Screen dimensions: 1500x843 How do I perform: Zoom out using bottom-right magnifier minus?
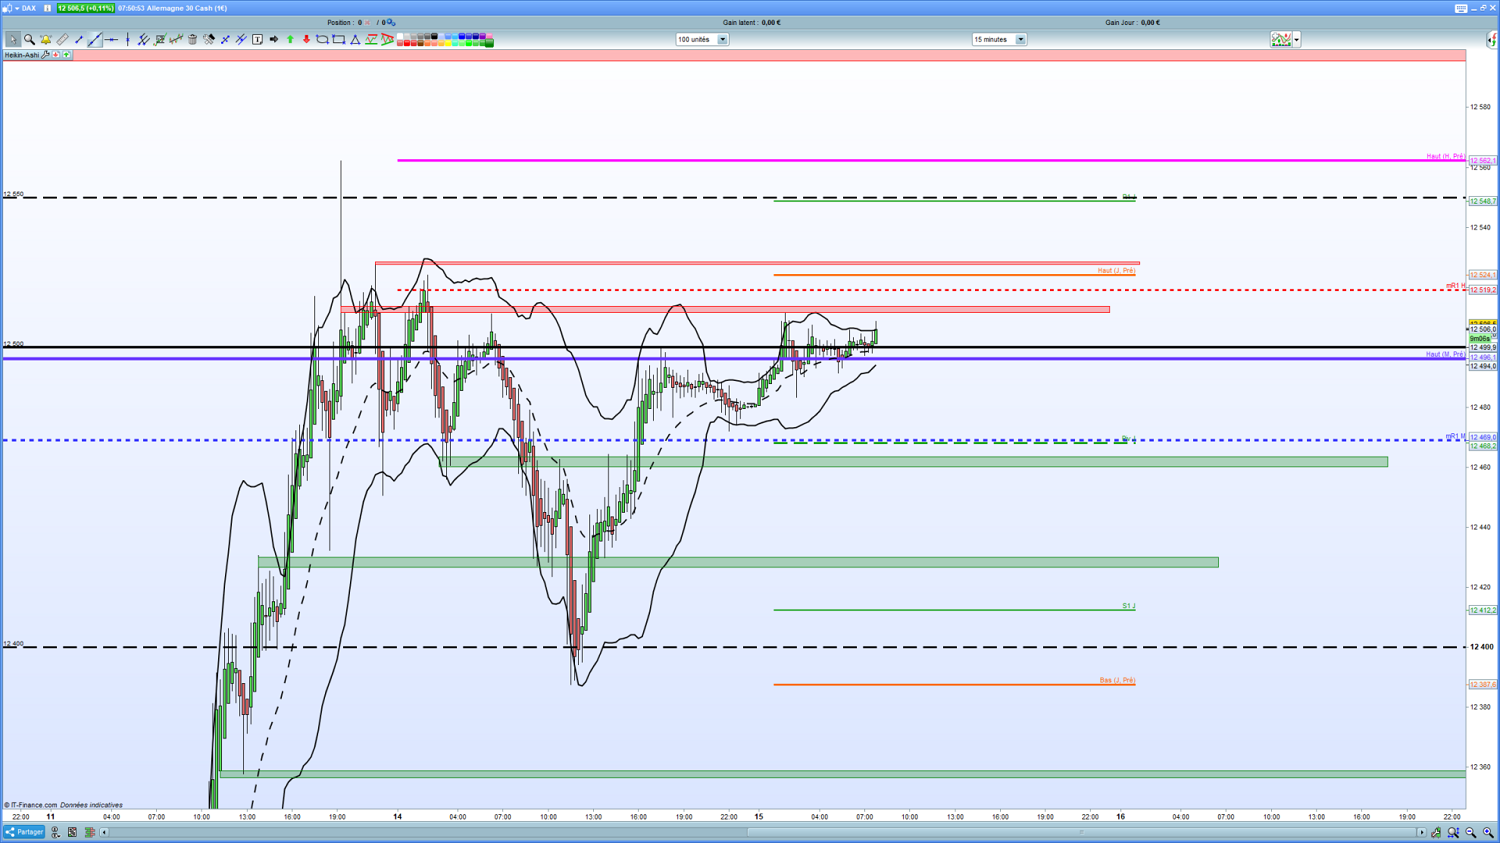coord(1471,832)
